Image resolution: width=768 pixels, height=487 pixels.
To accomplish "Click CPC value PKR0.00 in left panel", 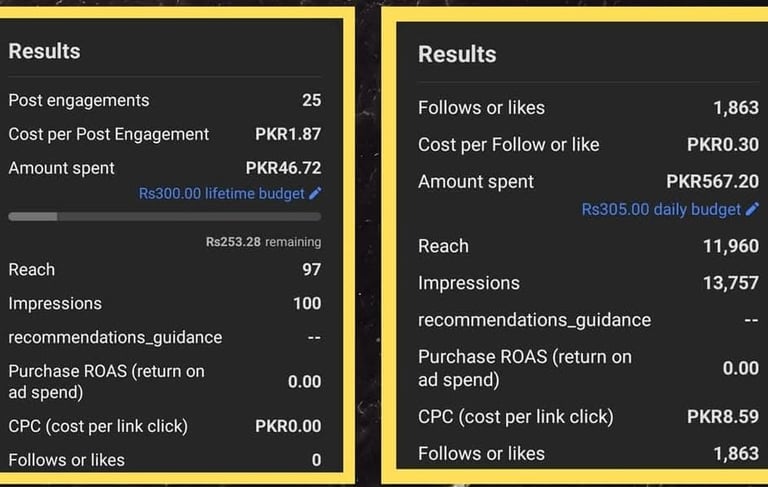I will 288,426.
